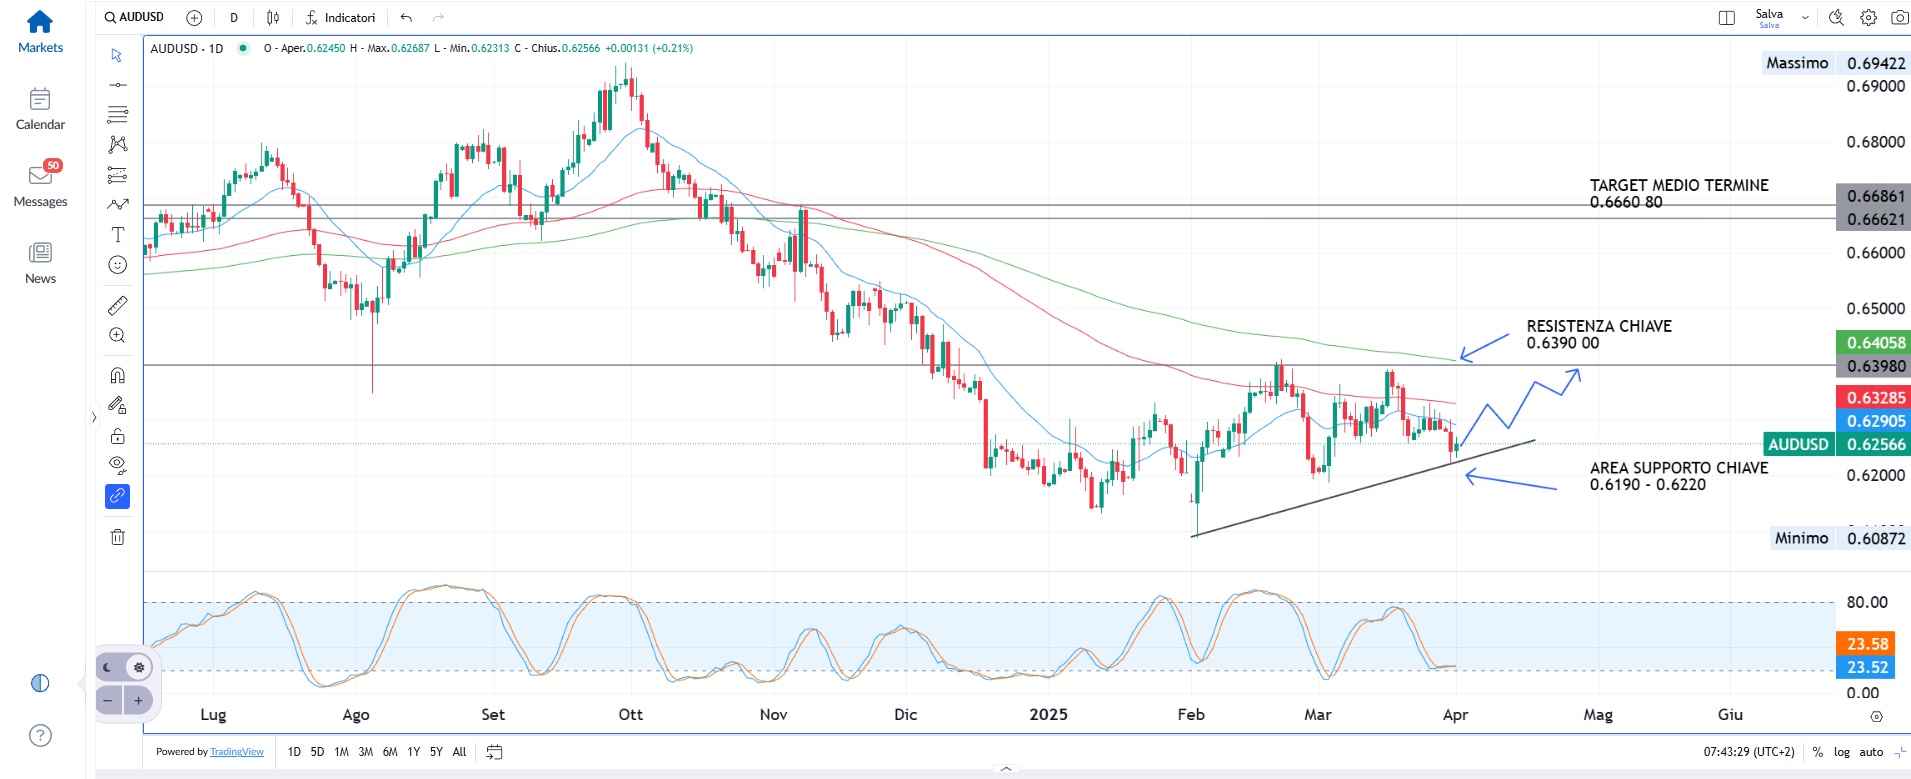Select the text annotation tool

[117, 235]
